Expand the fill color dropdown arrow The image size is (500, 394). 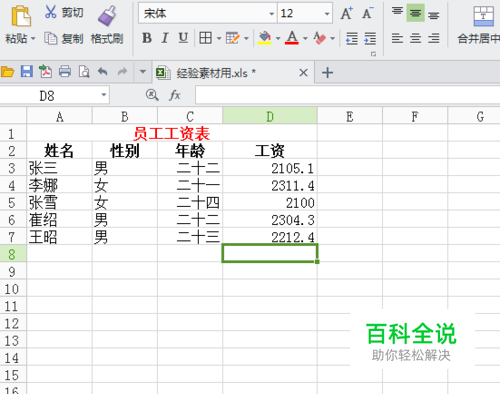278,39
